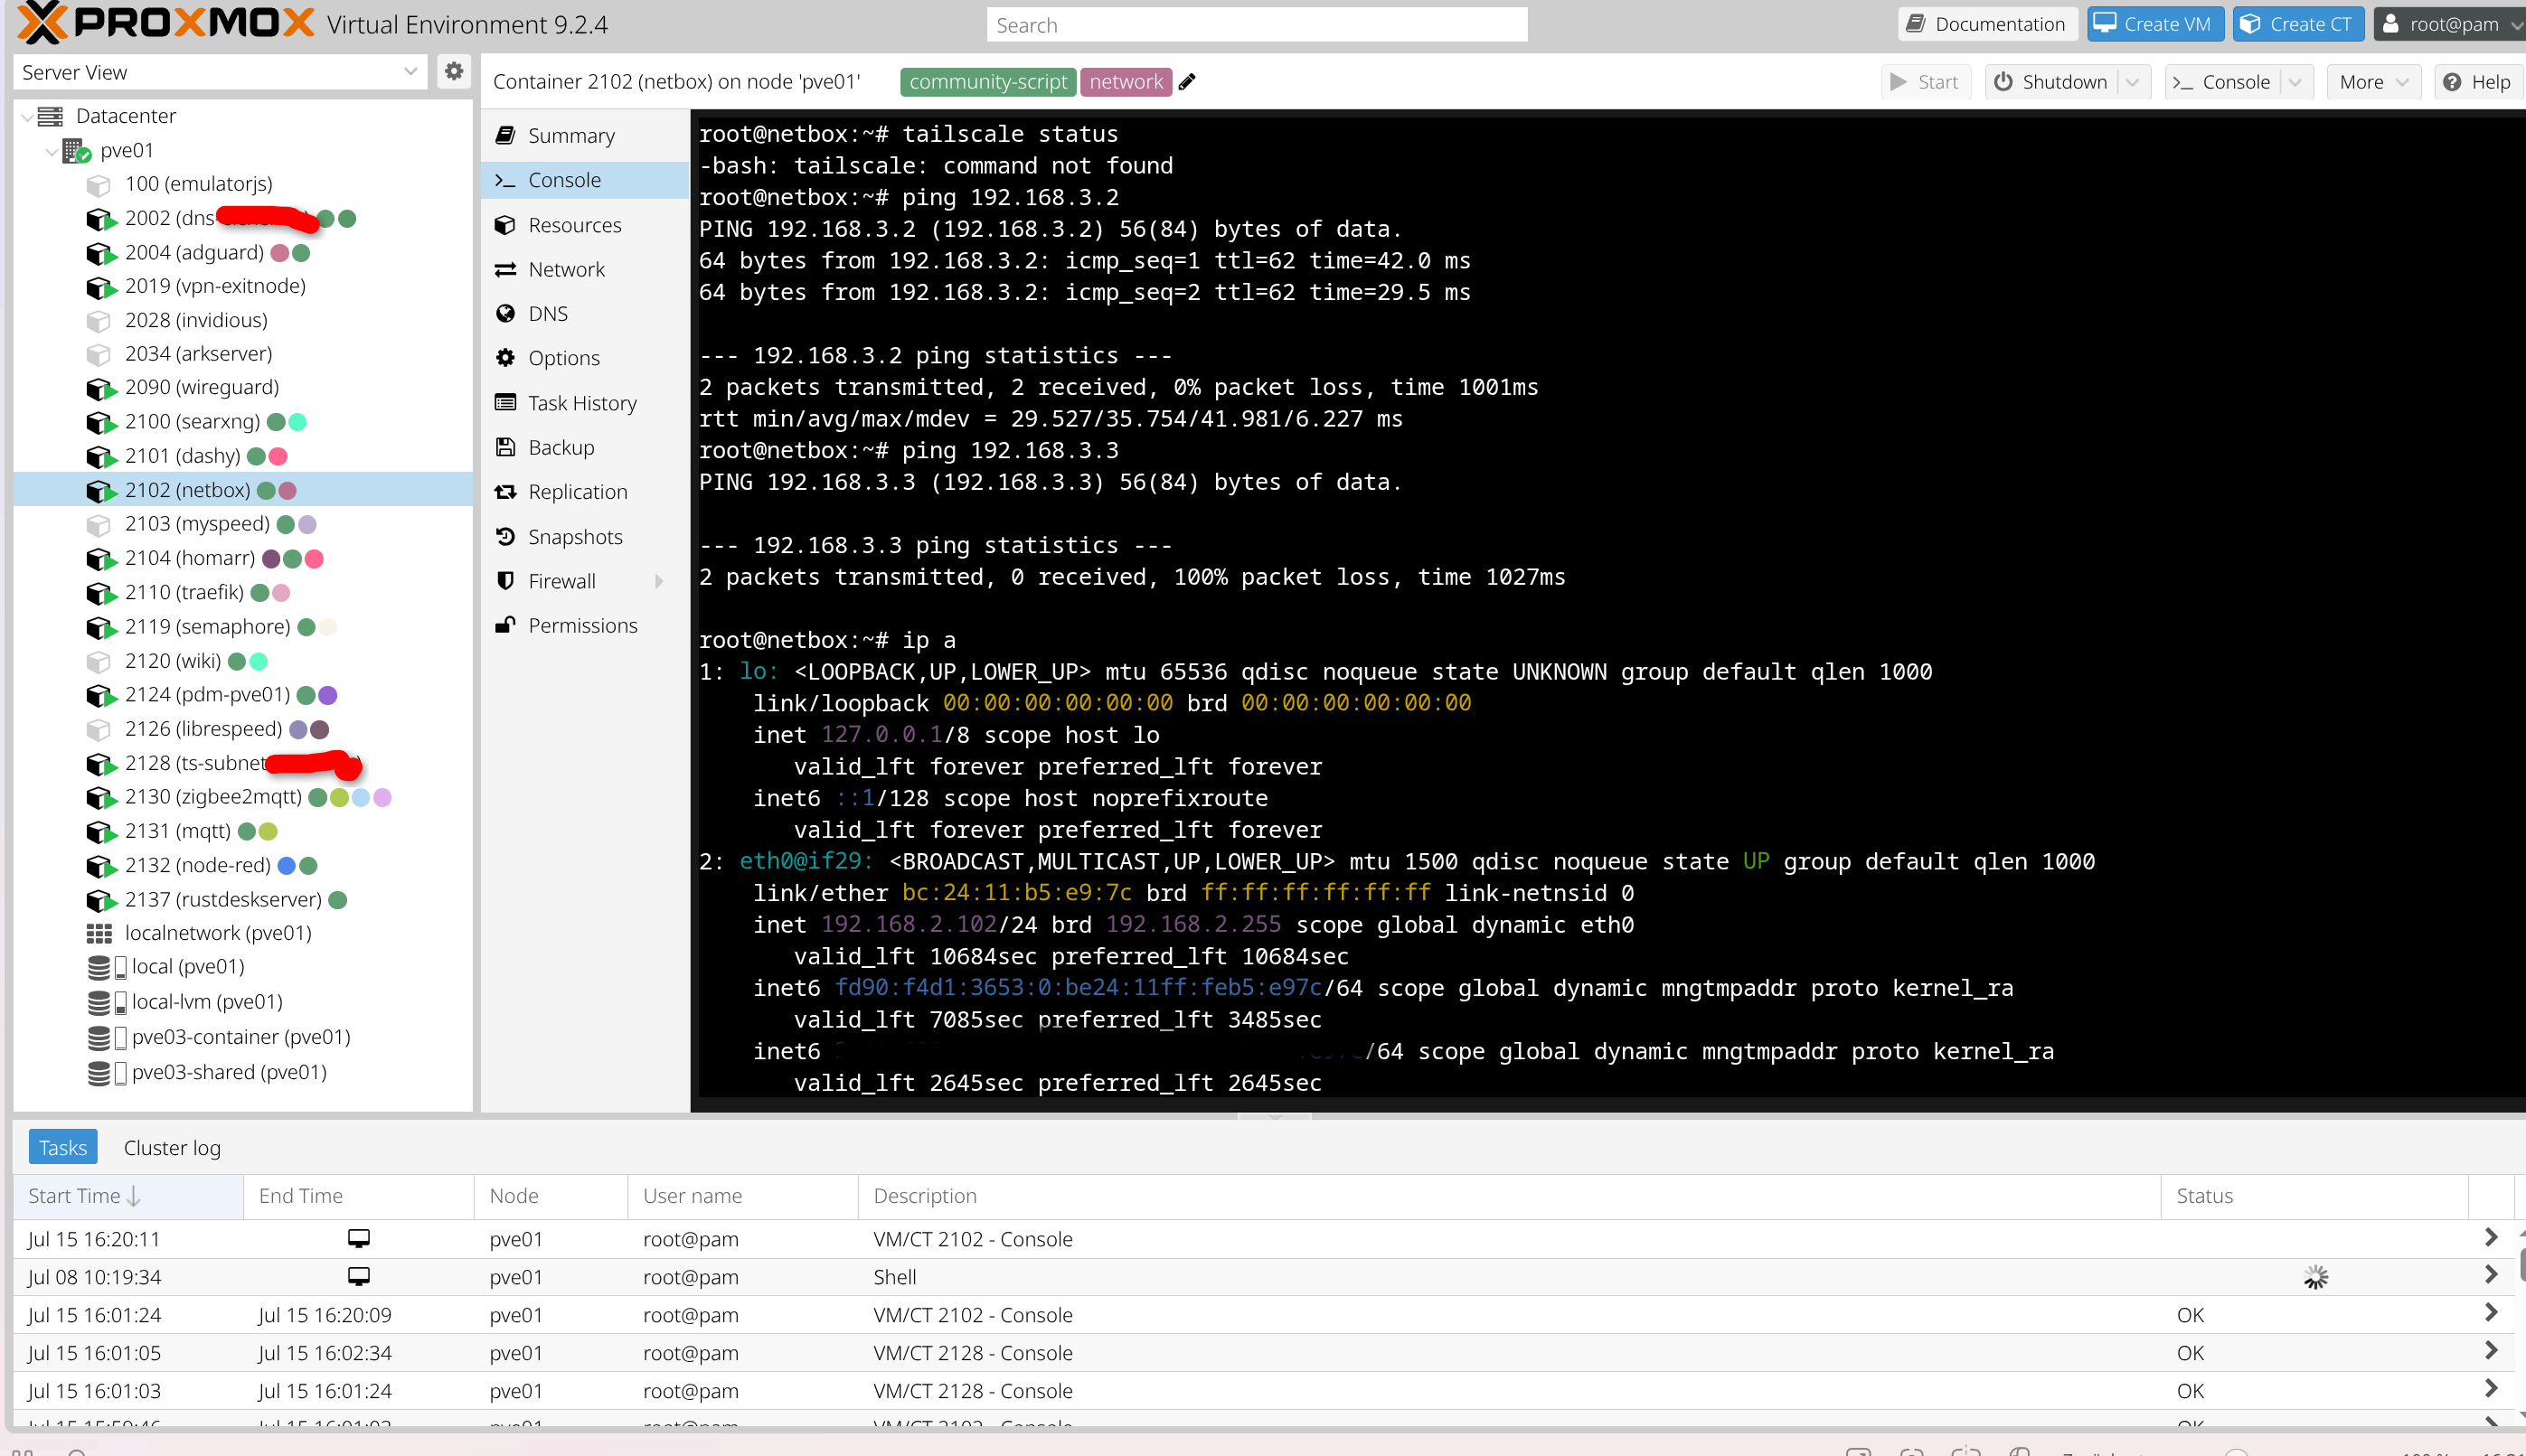2526x1456 pixels.
Task: Open Server View settings gear
Action: pos(454,72)
